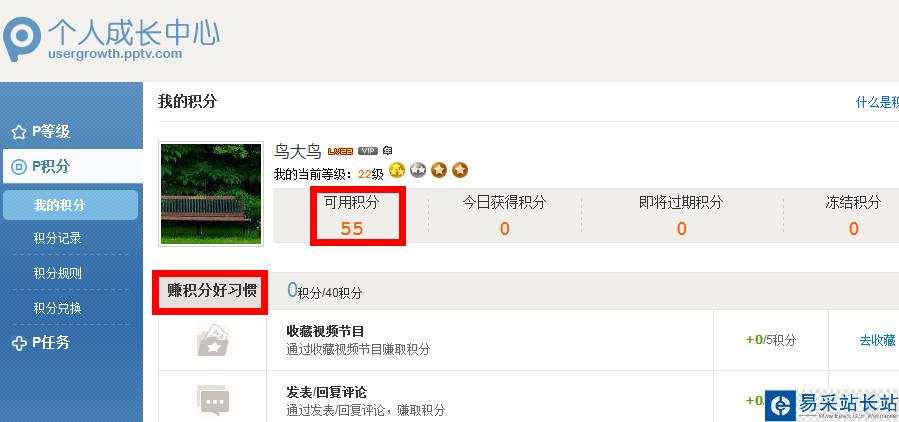Open 积分兑换 in the sidebar
This screenshot has width=899, height=422.
pyautogui.click(x=57, y=308)
